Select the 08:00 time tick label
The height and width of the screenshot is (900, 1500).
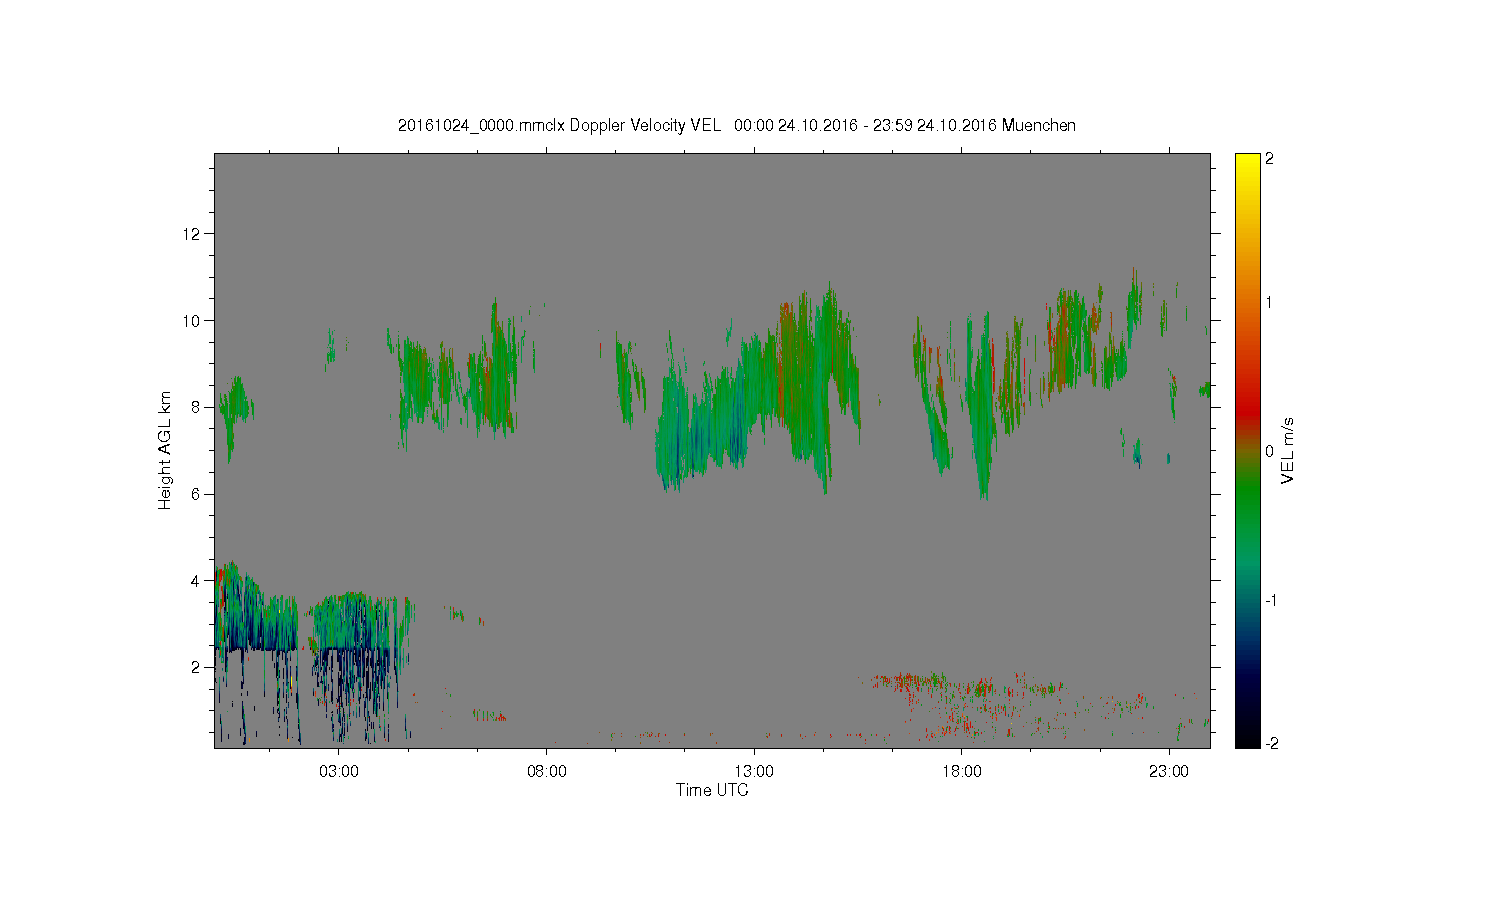[x=546, y=771]
